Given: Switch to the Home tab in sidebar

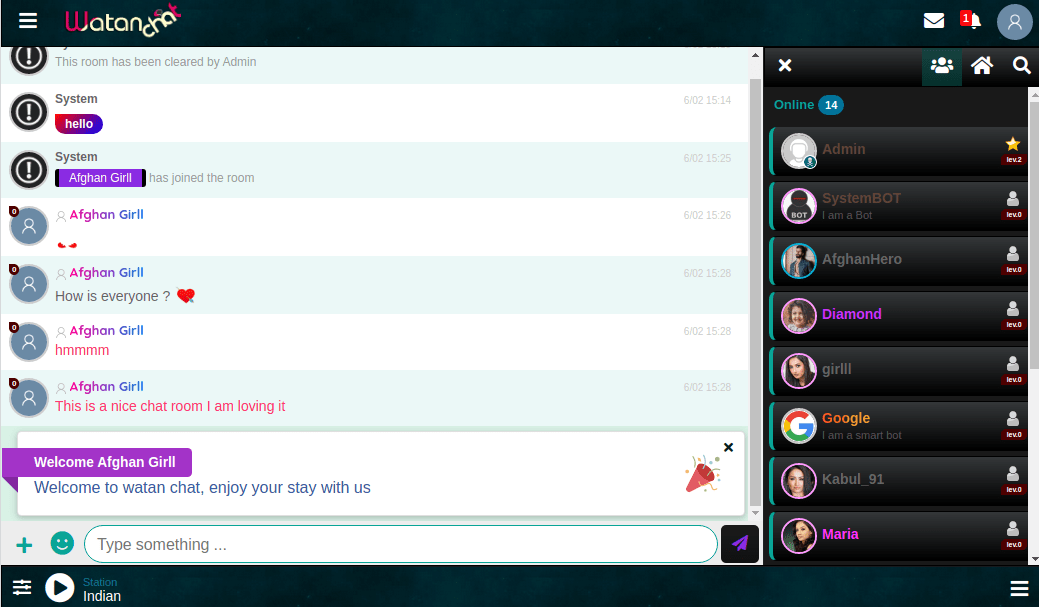Looking at the screenshot, I should (x=981, y=65).
